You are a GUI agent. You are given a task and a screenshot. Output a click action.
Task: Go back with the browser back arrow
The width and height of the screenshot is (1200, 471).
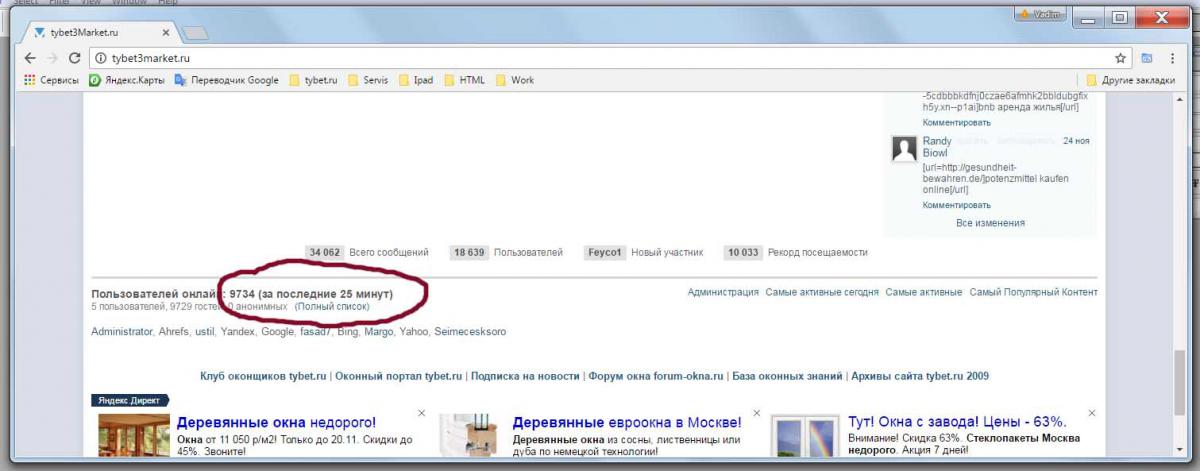click(x=28, y=58)
